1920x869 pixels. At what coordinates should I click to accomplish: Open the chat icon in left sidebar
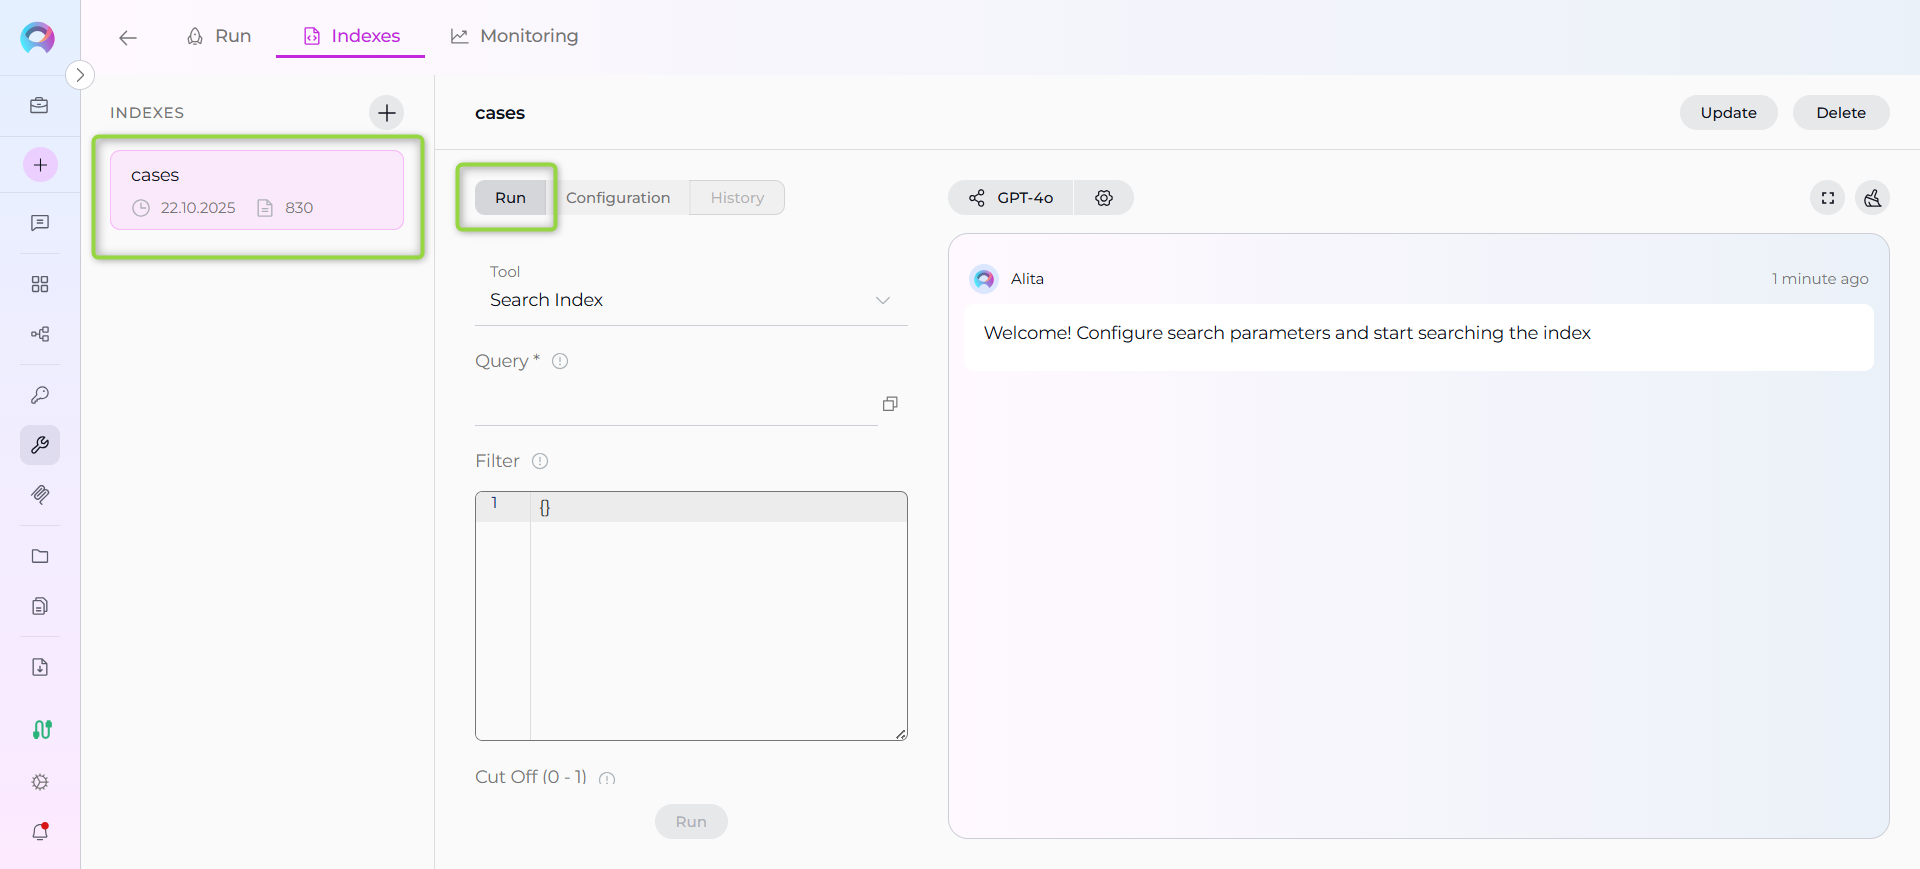[40, 223]
